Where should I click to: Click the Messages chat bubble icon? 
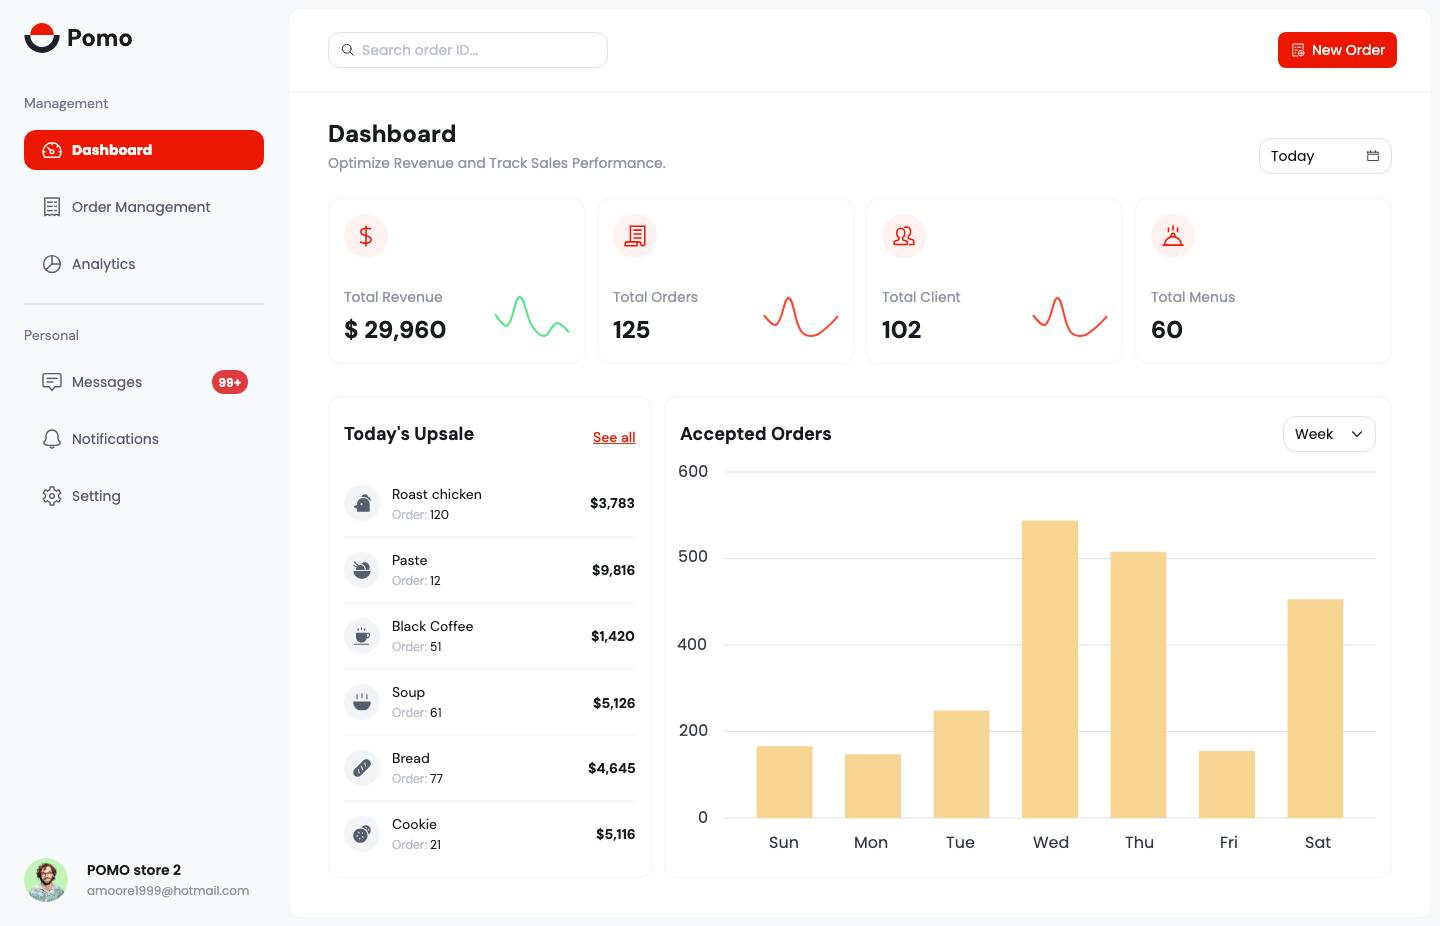point(52,382)
